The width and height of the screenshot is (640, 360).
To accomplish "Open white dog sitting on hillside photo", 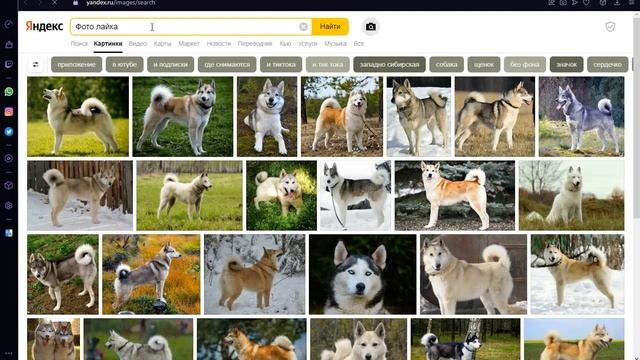I will pyautogui.click(x=571, y=196).
